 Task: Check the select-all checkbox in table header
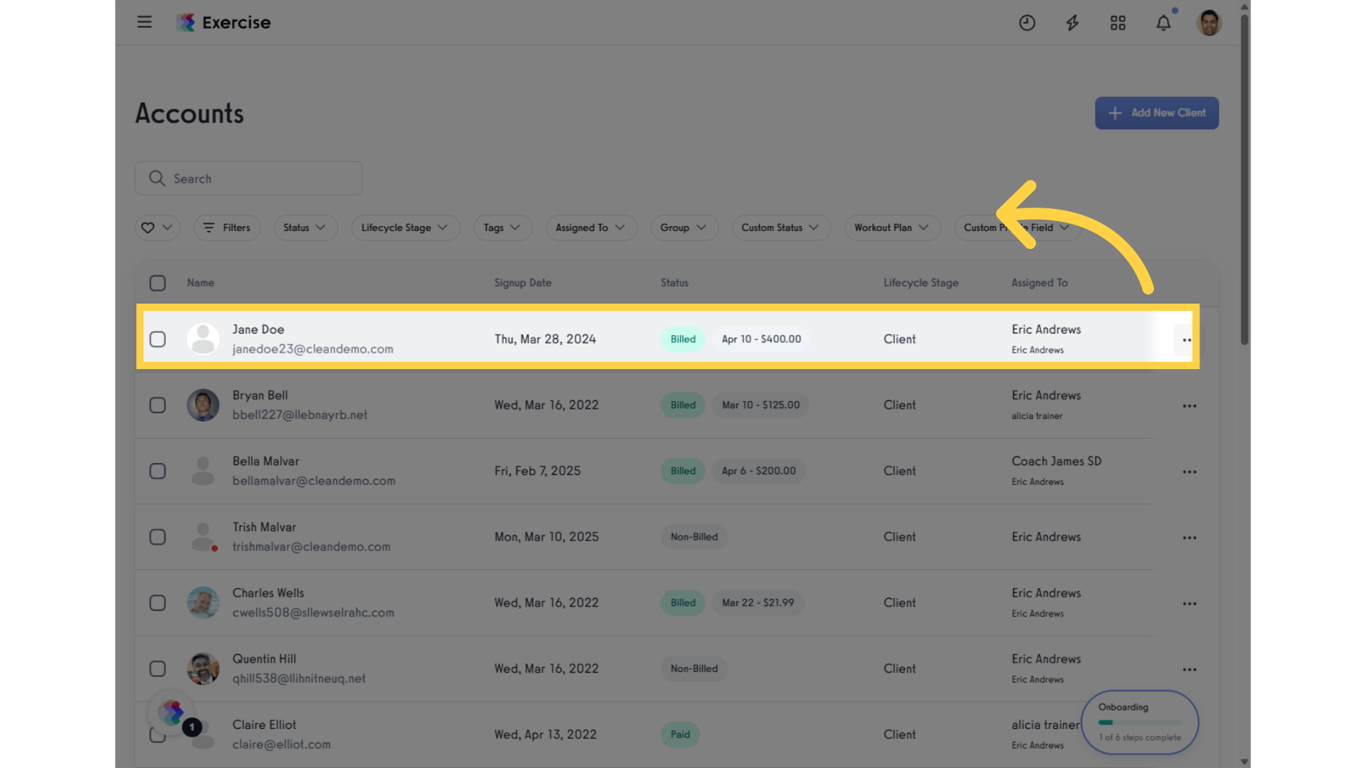point(157,283)
